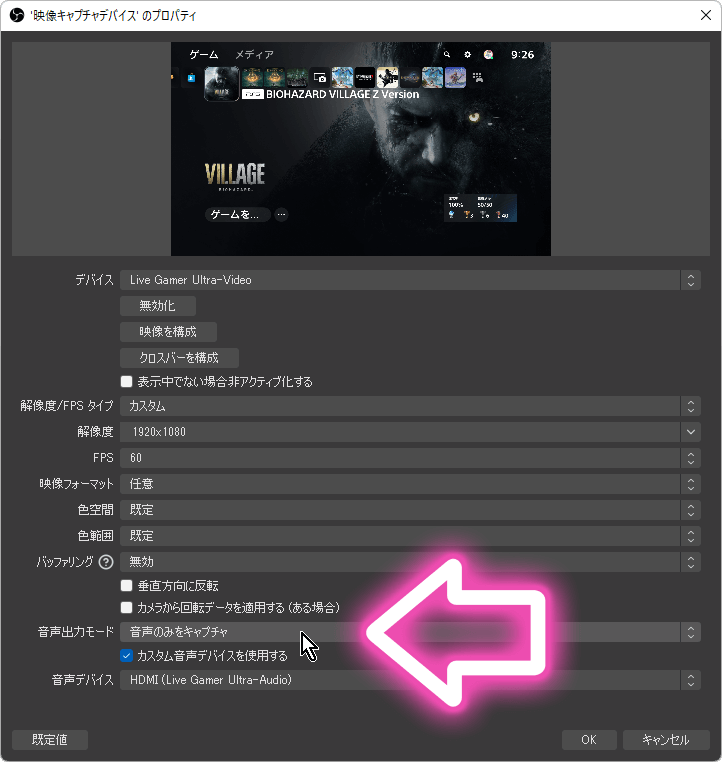Uncheck カスタム音声デバイスを使用する checkbox
This screenshot has height=762, width=722.
click(126, 656)
